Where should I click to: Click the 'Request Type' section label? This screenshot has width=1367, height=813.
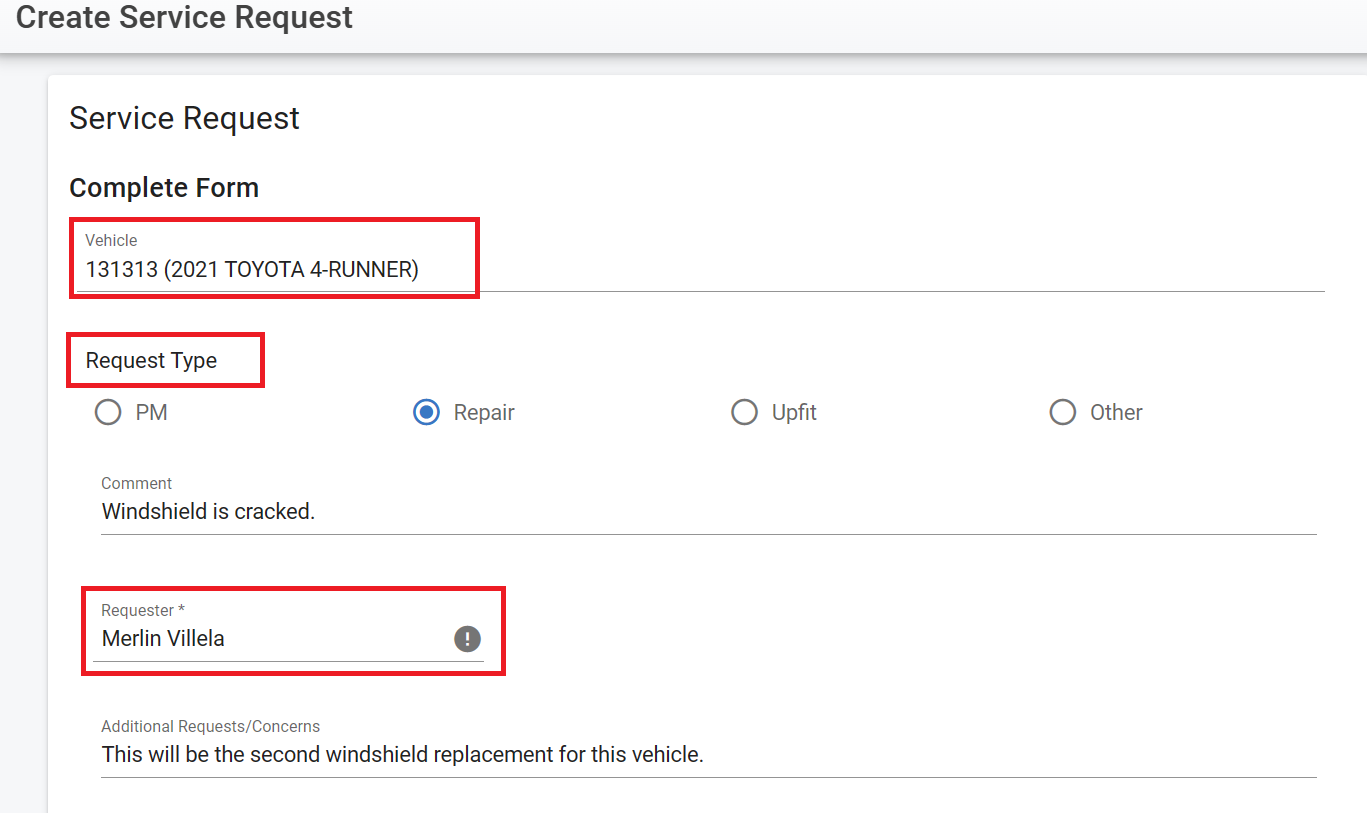(151, 360)
